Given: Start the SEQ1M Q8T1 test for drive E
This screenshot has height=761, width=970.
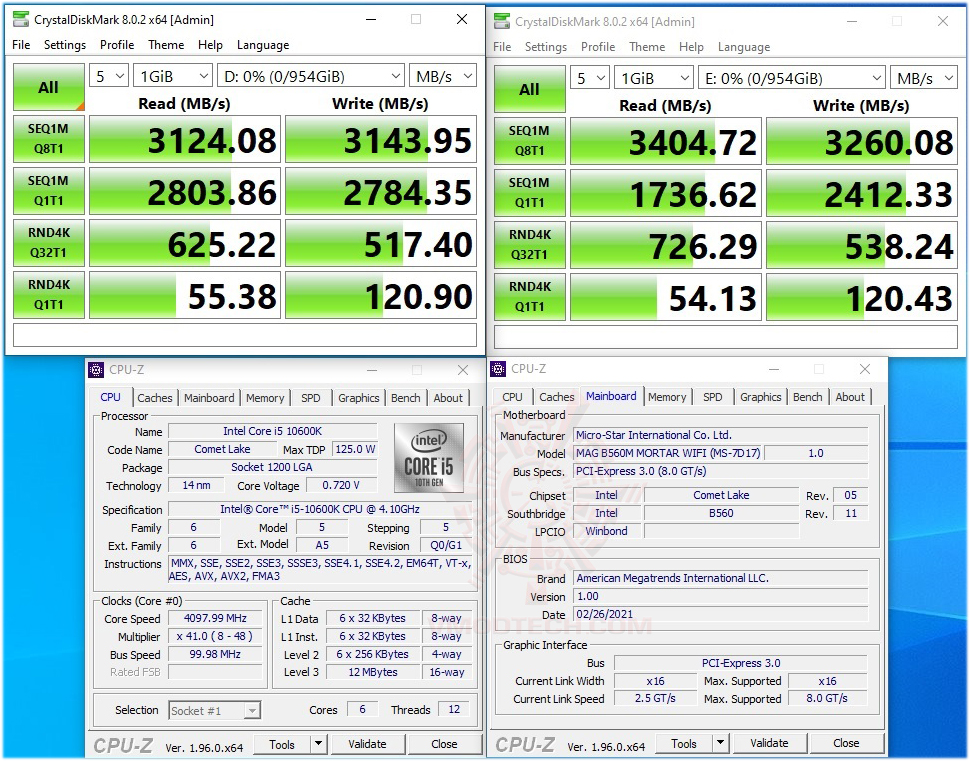Looking at the screenshot, I should [528, 140].
